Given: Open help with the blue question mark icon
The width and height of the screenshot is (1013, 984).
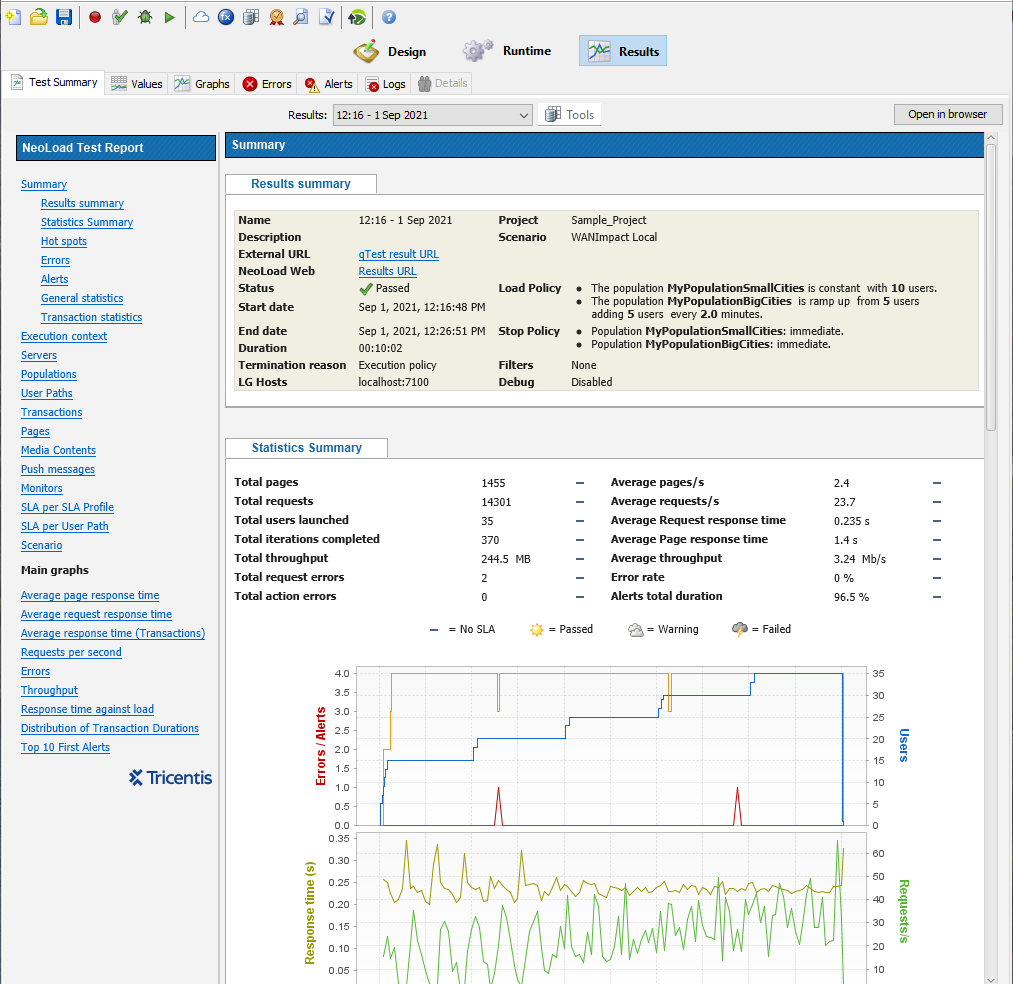Looking at the screenshot, I should pyautogui.click(x=389, y=17).
